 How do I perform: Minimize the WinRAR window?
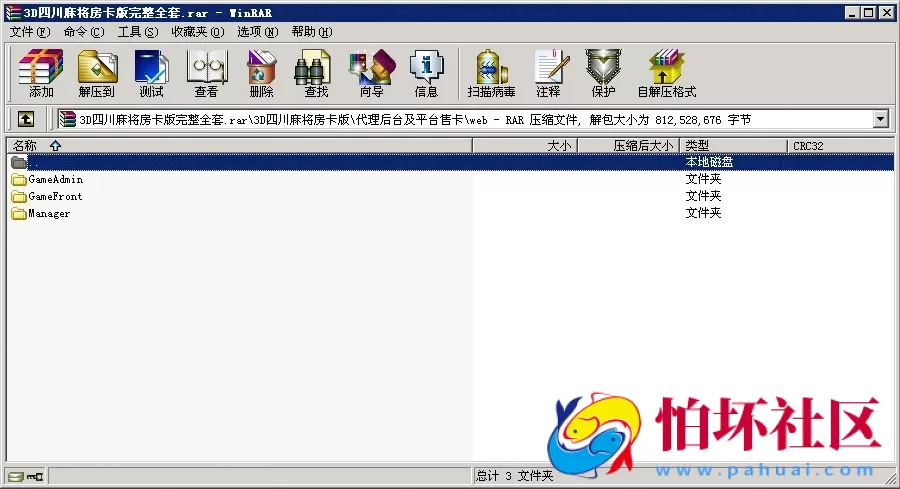[x=852, y=13]
